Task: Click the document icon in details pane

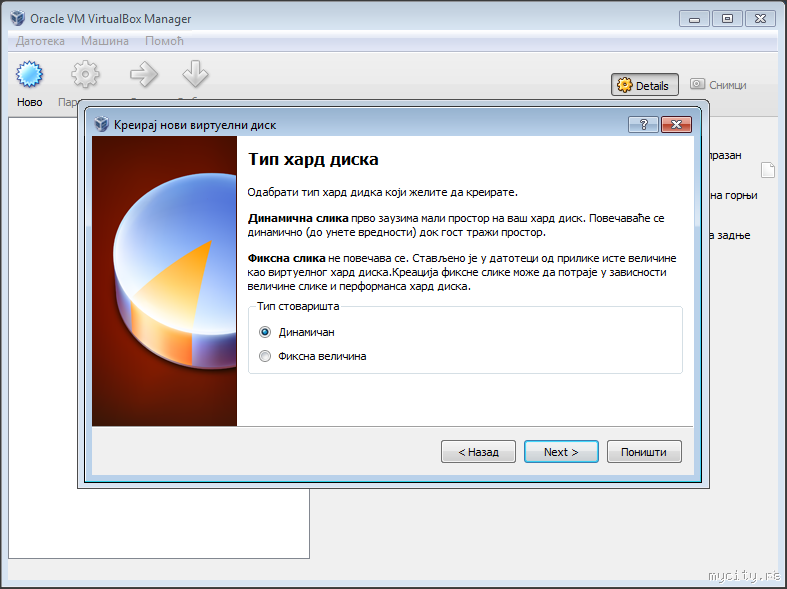Action: click(x=767, y=170)
